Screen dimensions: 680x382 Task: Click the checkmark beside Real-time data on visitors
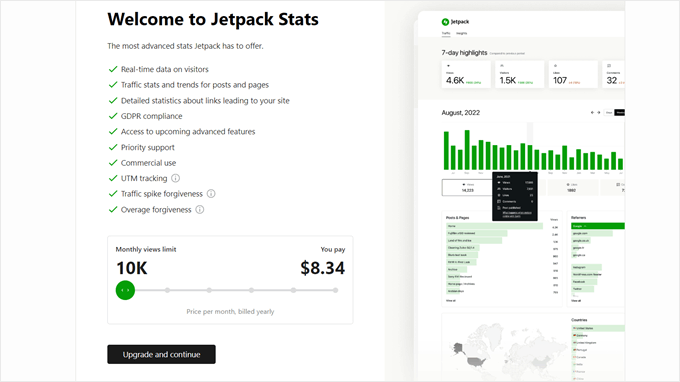(x=113, y=69)
